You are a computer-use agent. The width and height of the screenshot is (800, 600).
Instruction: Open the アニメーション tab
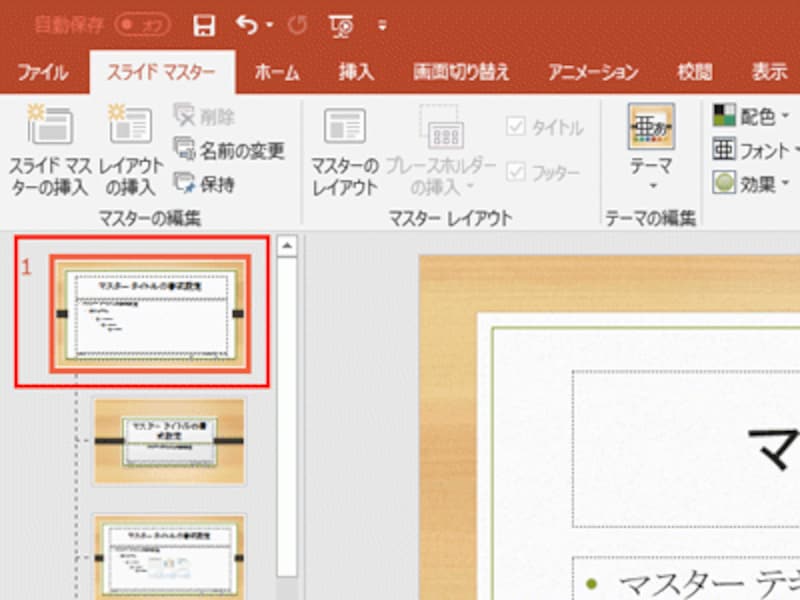click(593, 72)
